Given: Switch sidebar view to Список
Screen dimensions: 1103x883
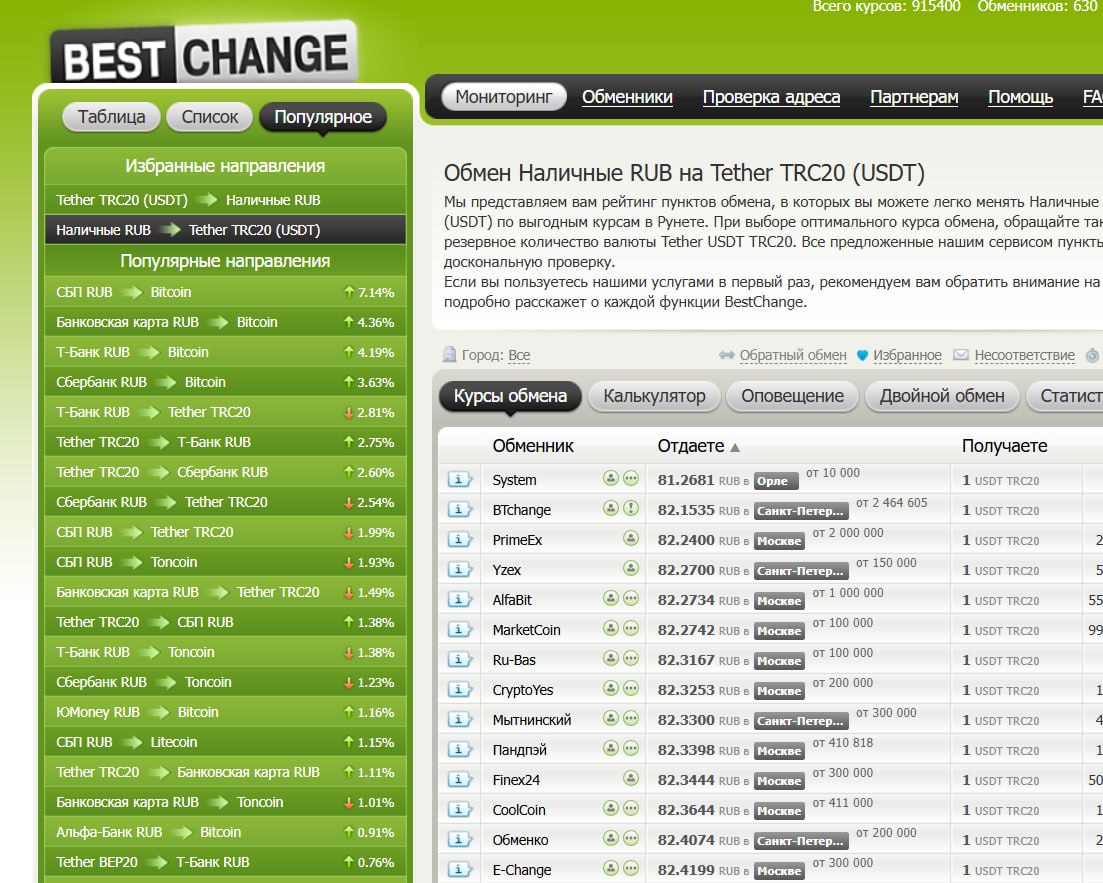Looking at the screenshot, I should coord(210,117).
